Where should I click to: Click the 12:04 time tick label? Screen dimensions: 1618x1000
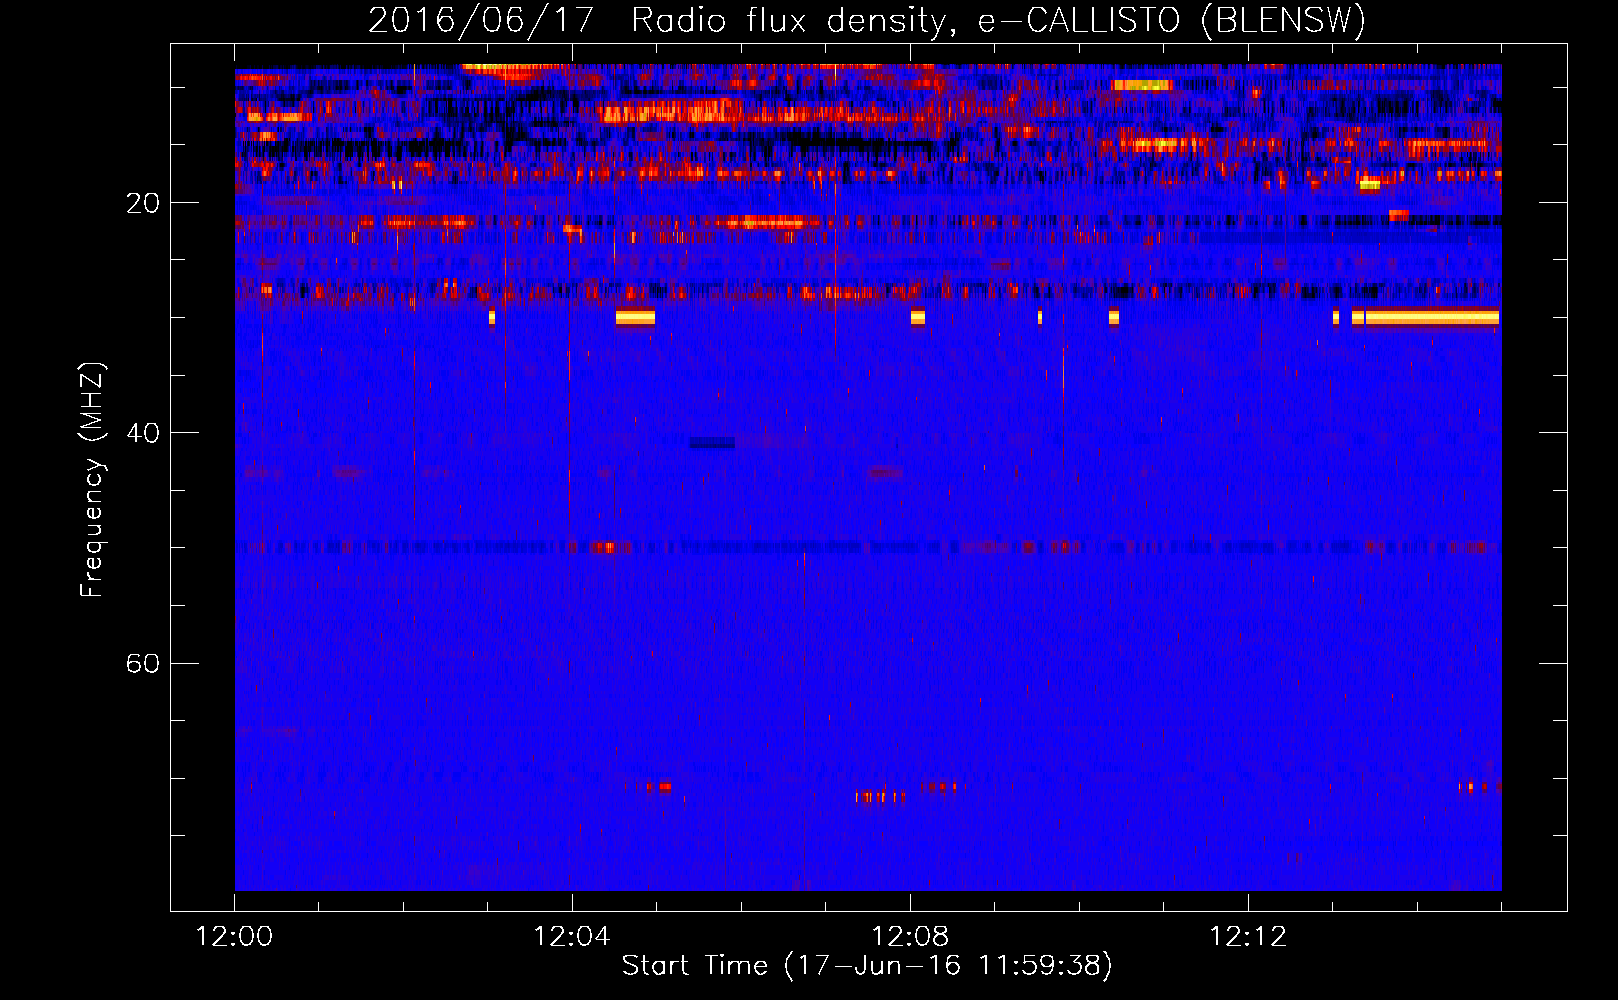point(571,936)
